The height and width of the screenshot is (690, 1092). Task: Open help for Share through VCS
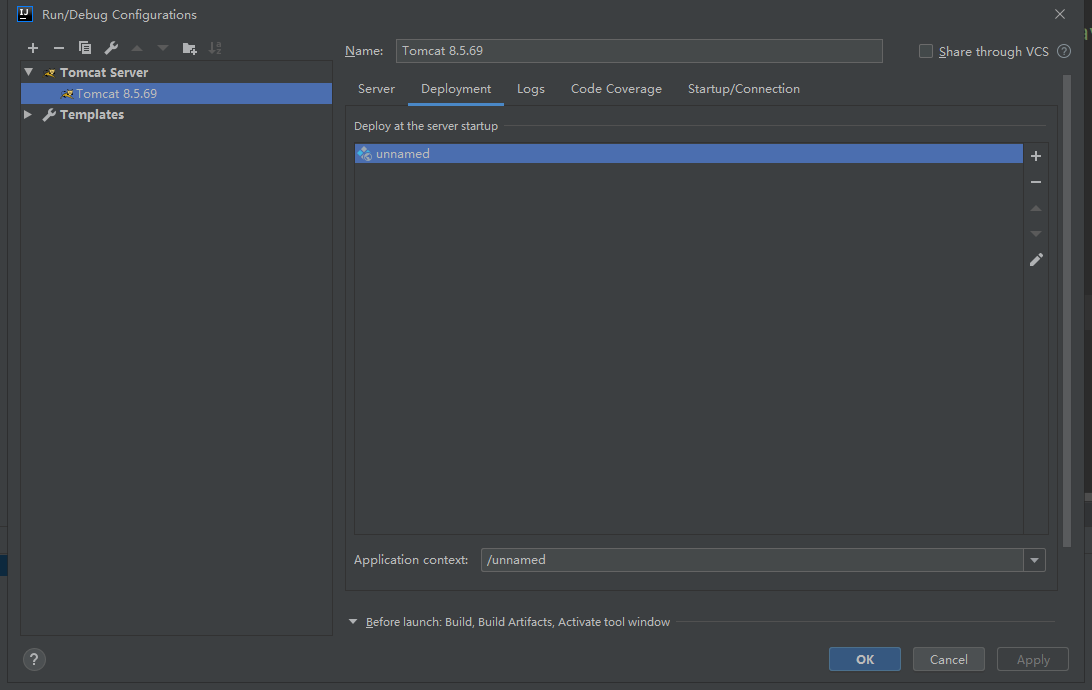(x=1063, y=51)
